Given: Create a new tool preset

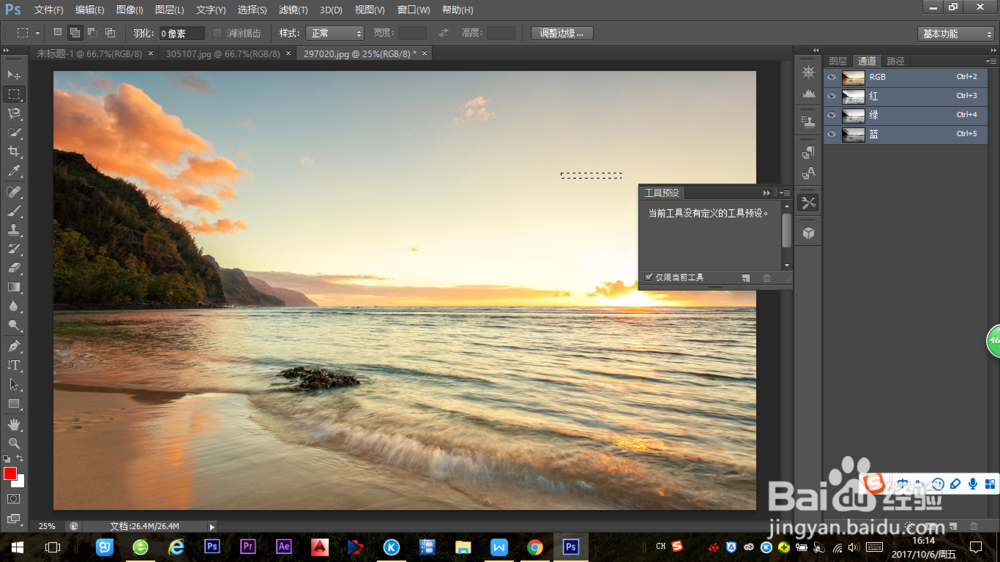Looking at the screenshot, I should [746, 277].
